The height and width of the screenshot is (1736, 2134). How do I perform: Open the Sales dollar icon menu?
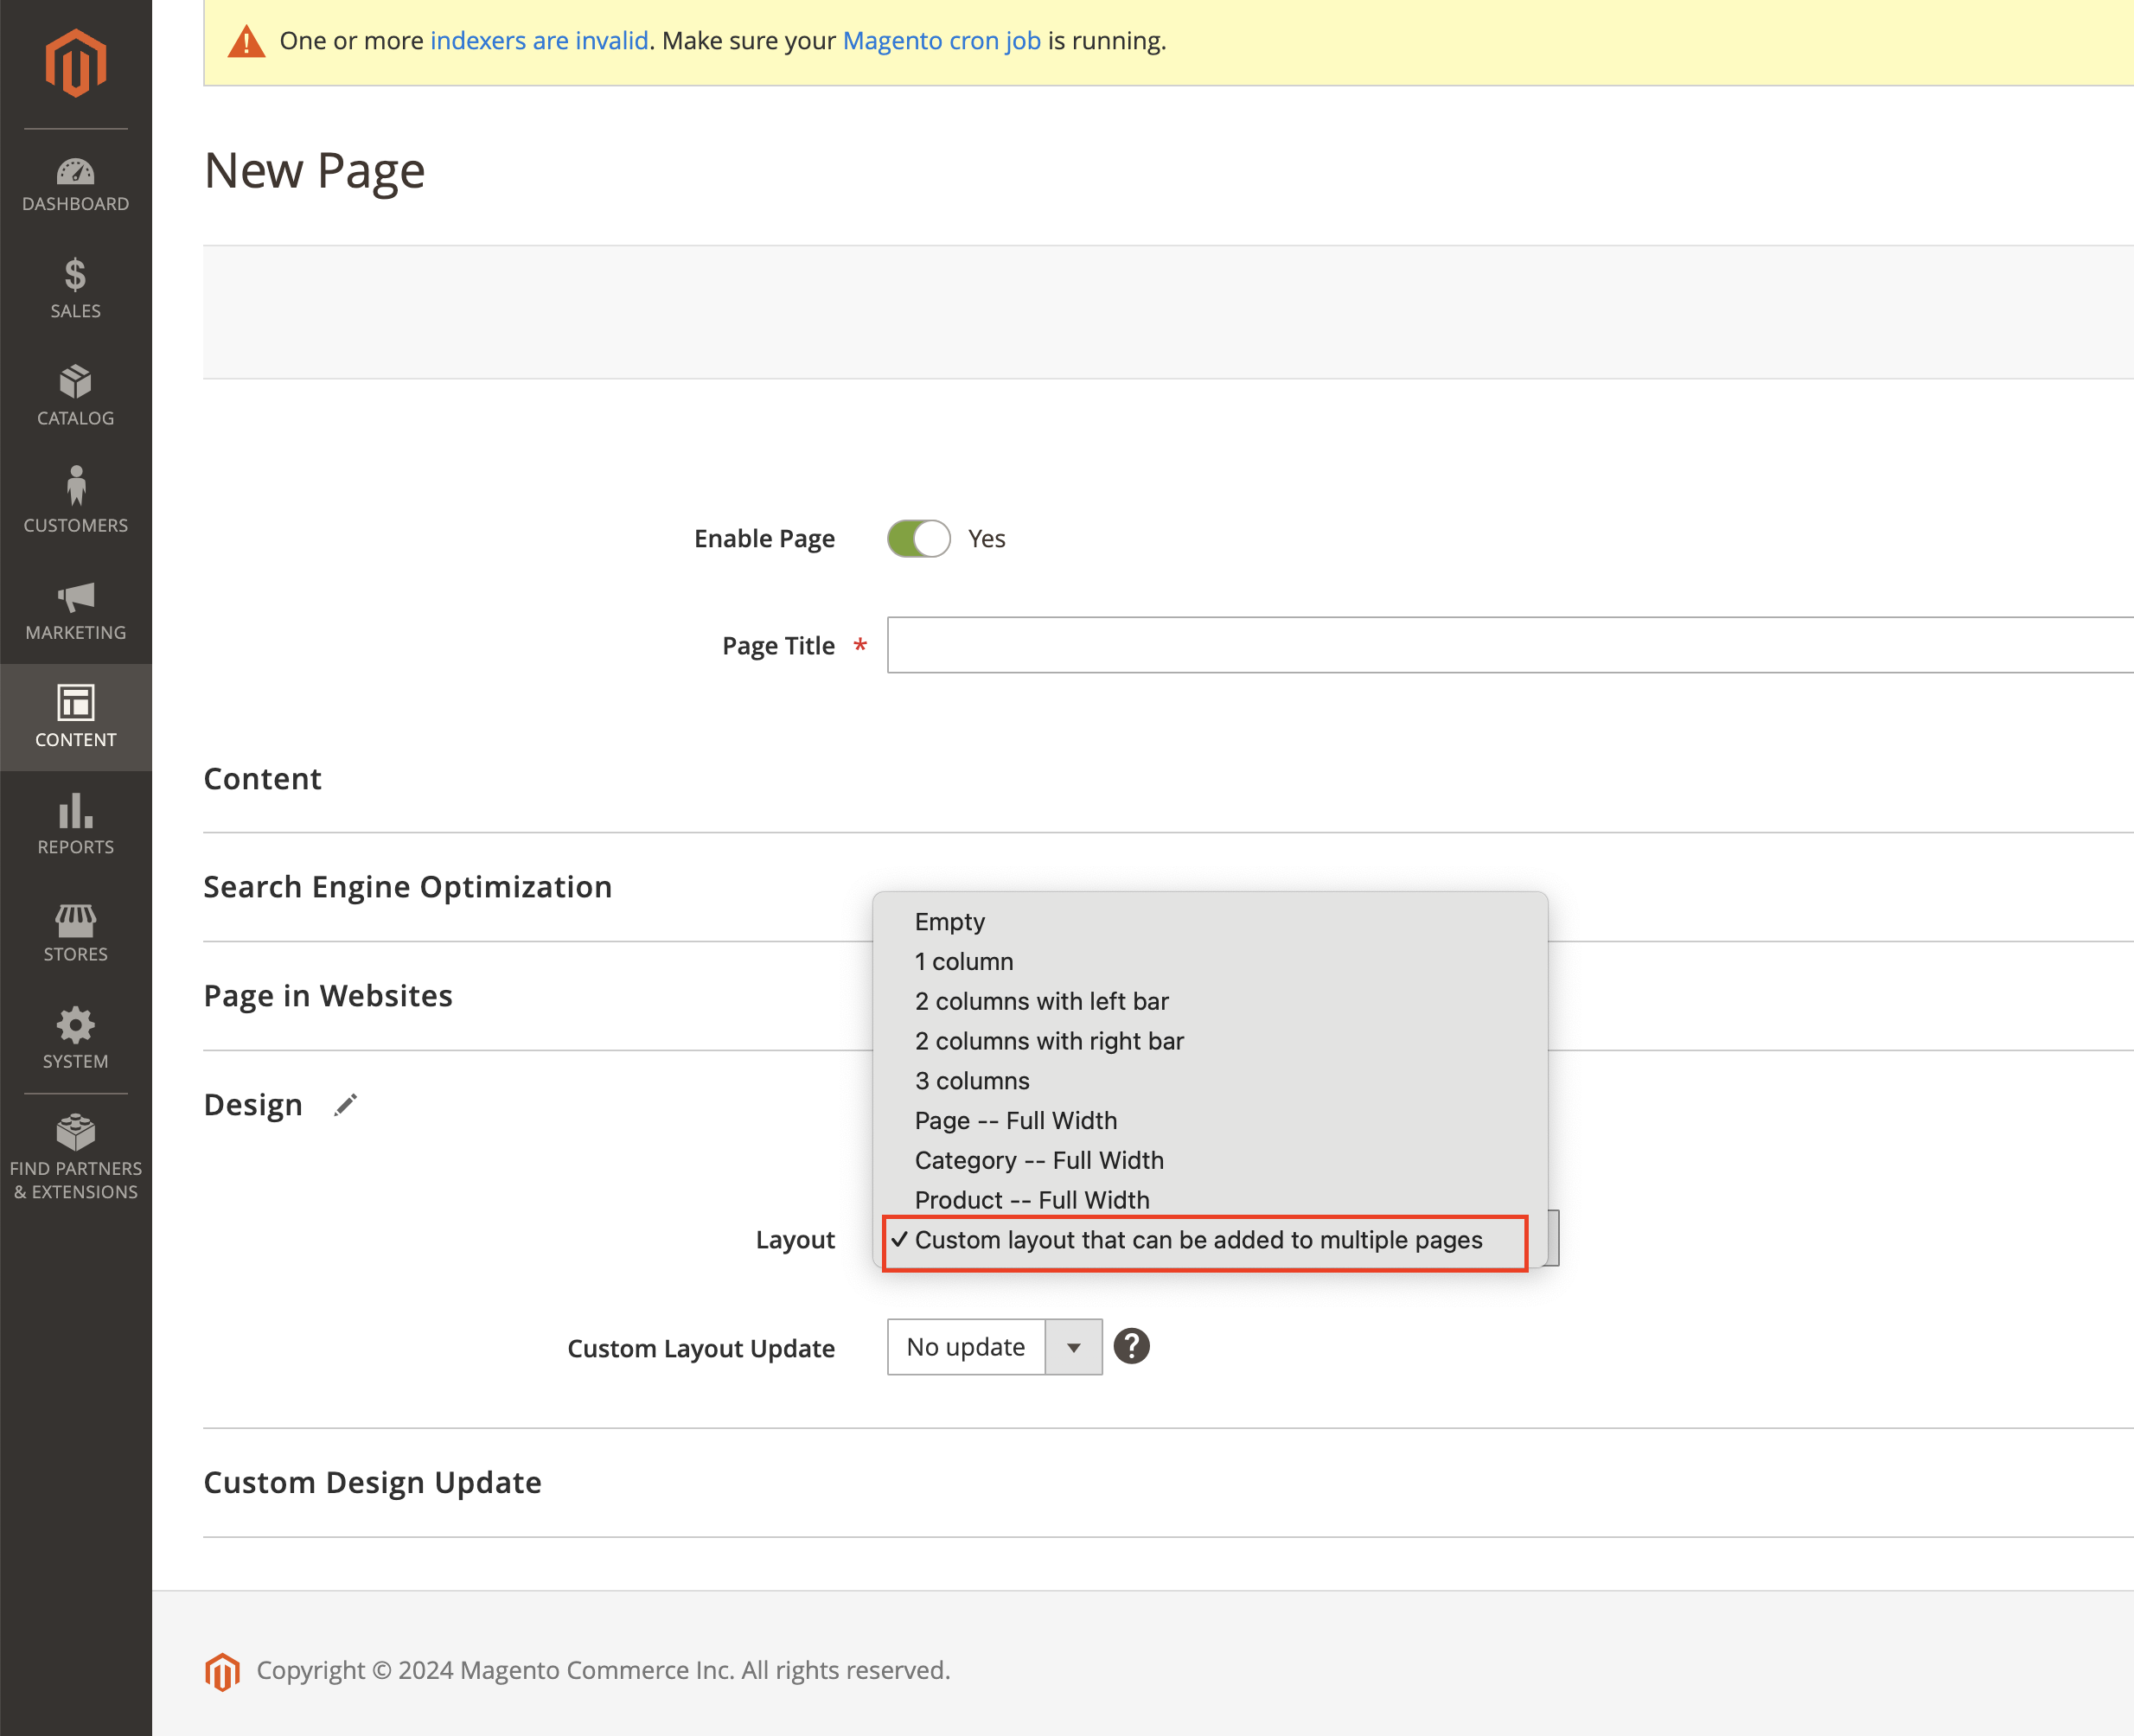tap(75, 275)
